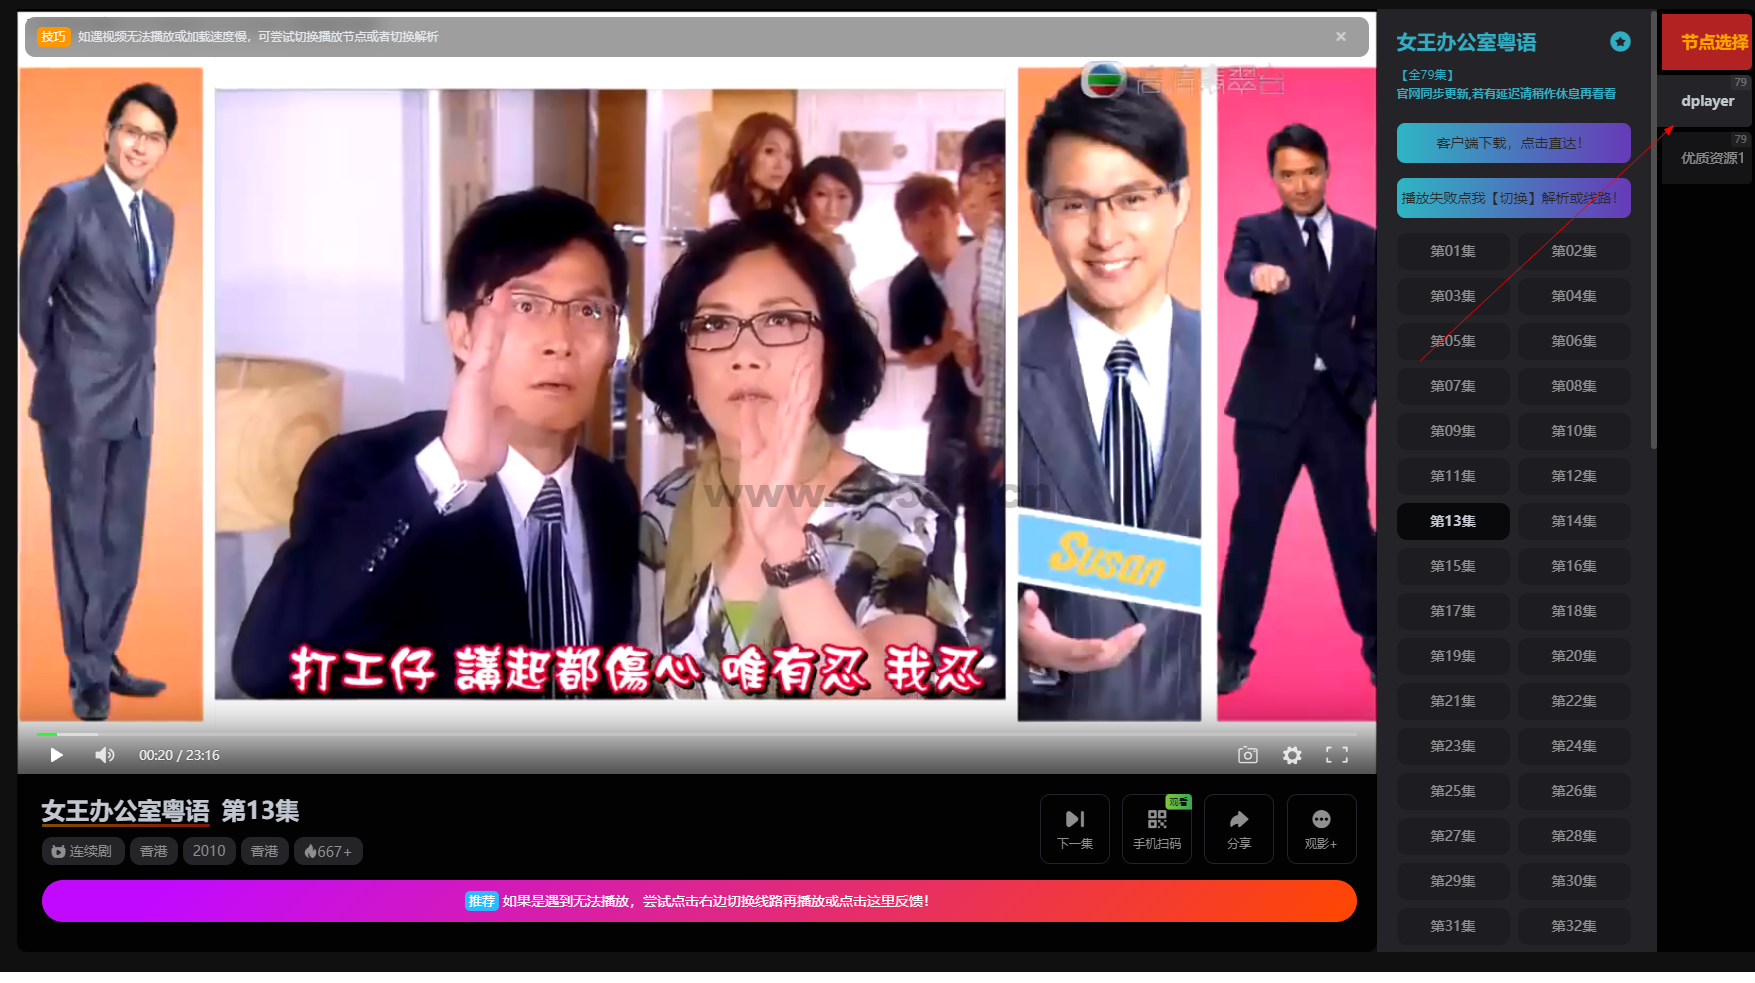The image size is (1755, 983).
Task: Open player settings gear icon
Action: pyautogui.click(x=1292, y=755)
